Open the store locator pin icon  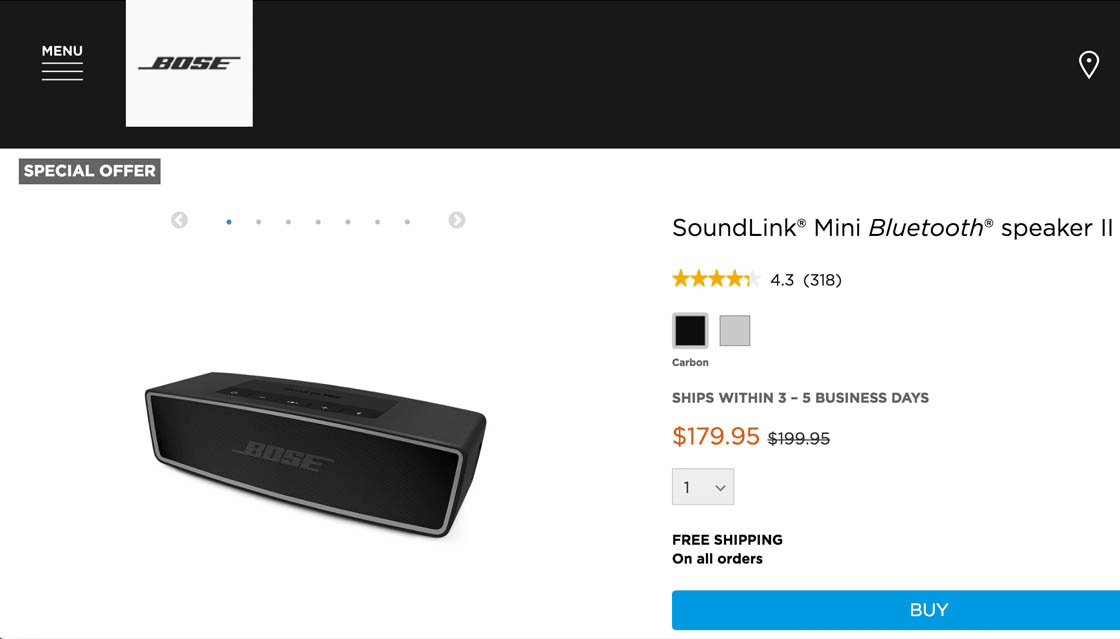[1089, 65]
